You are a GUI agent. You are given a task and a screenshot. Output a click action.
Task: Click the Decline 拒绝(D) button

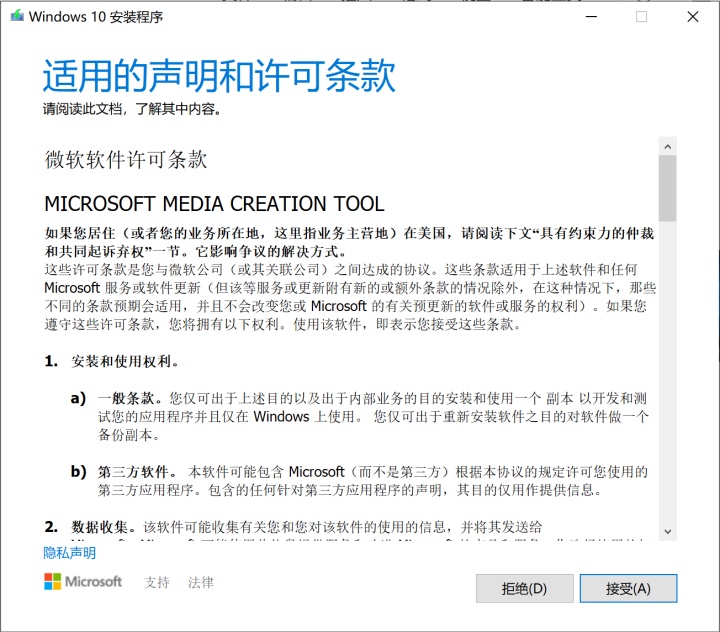coord(524,588)
